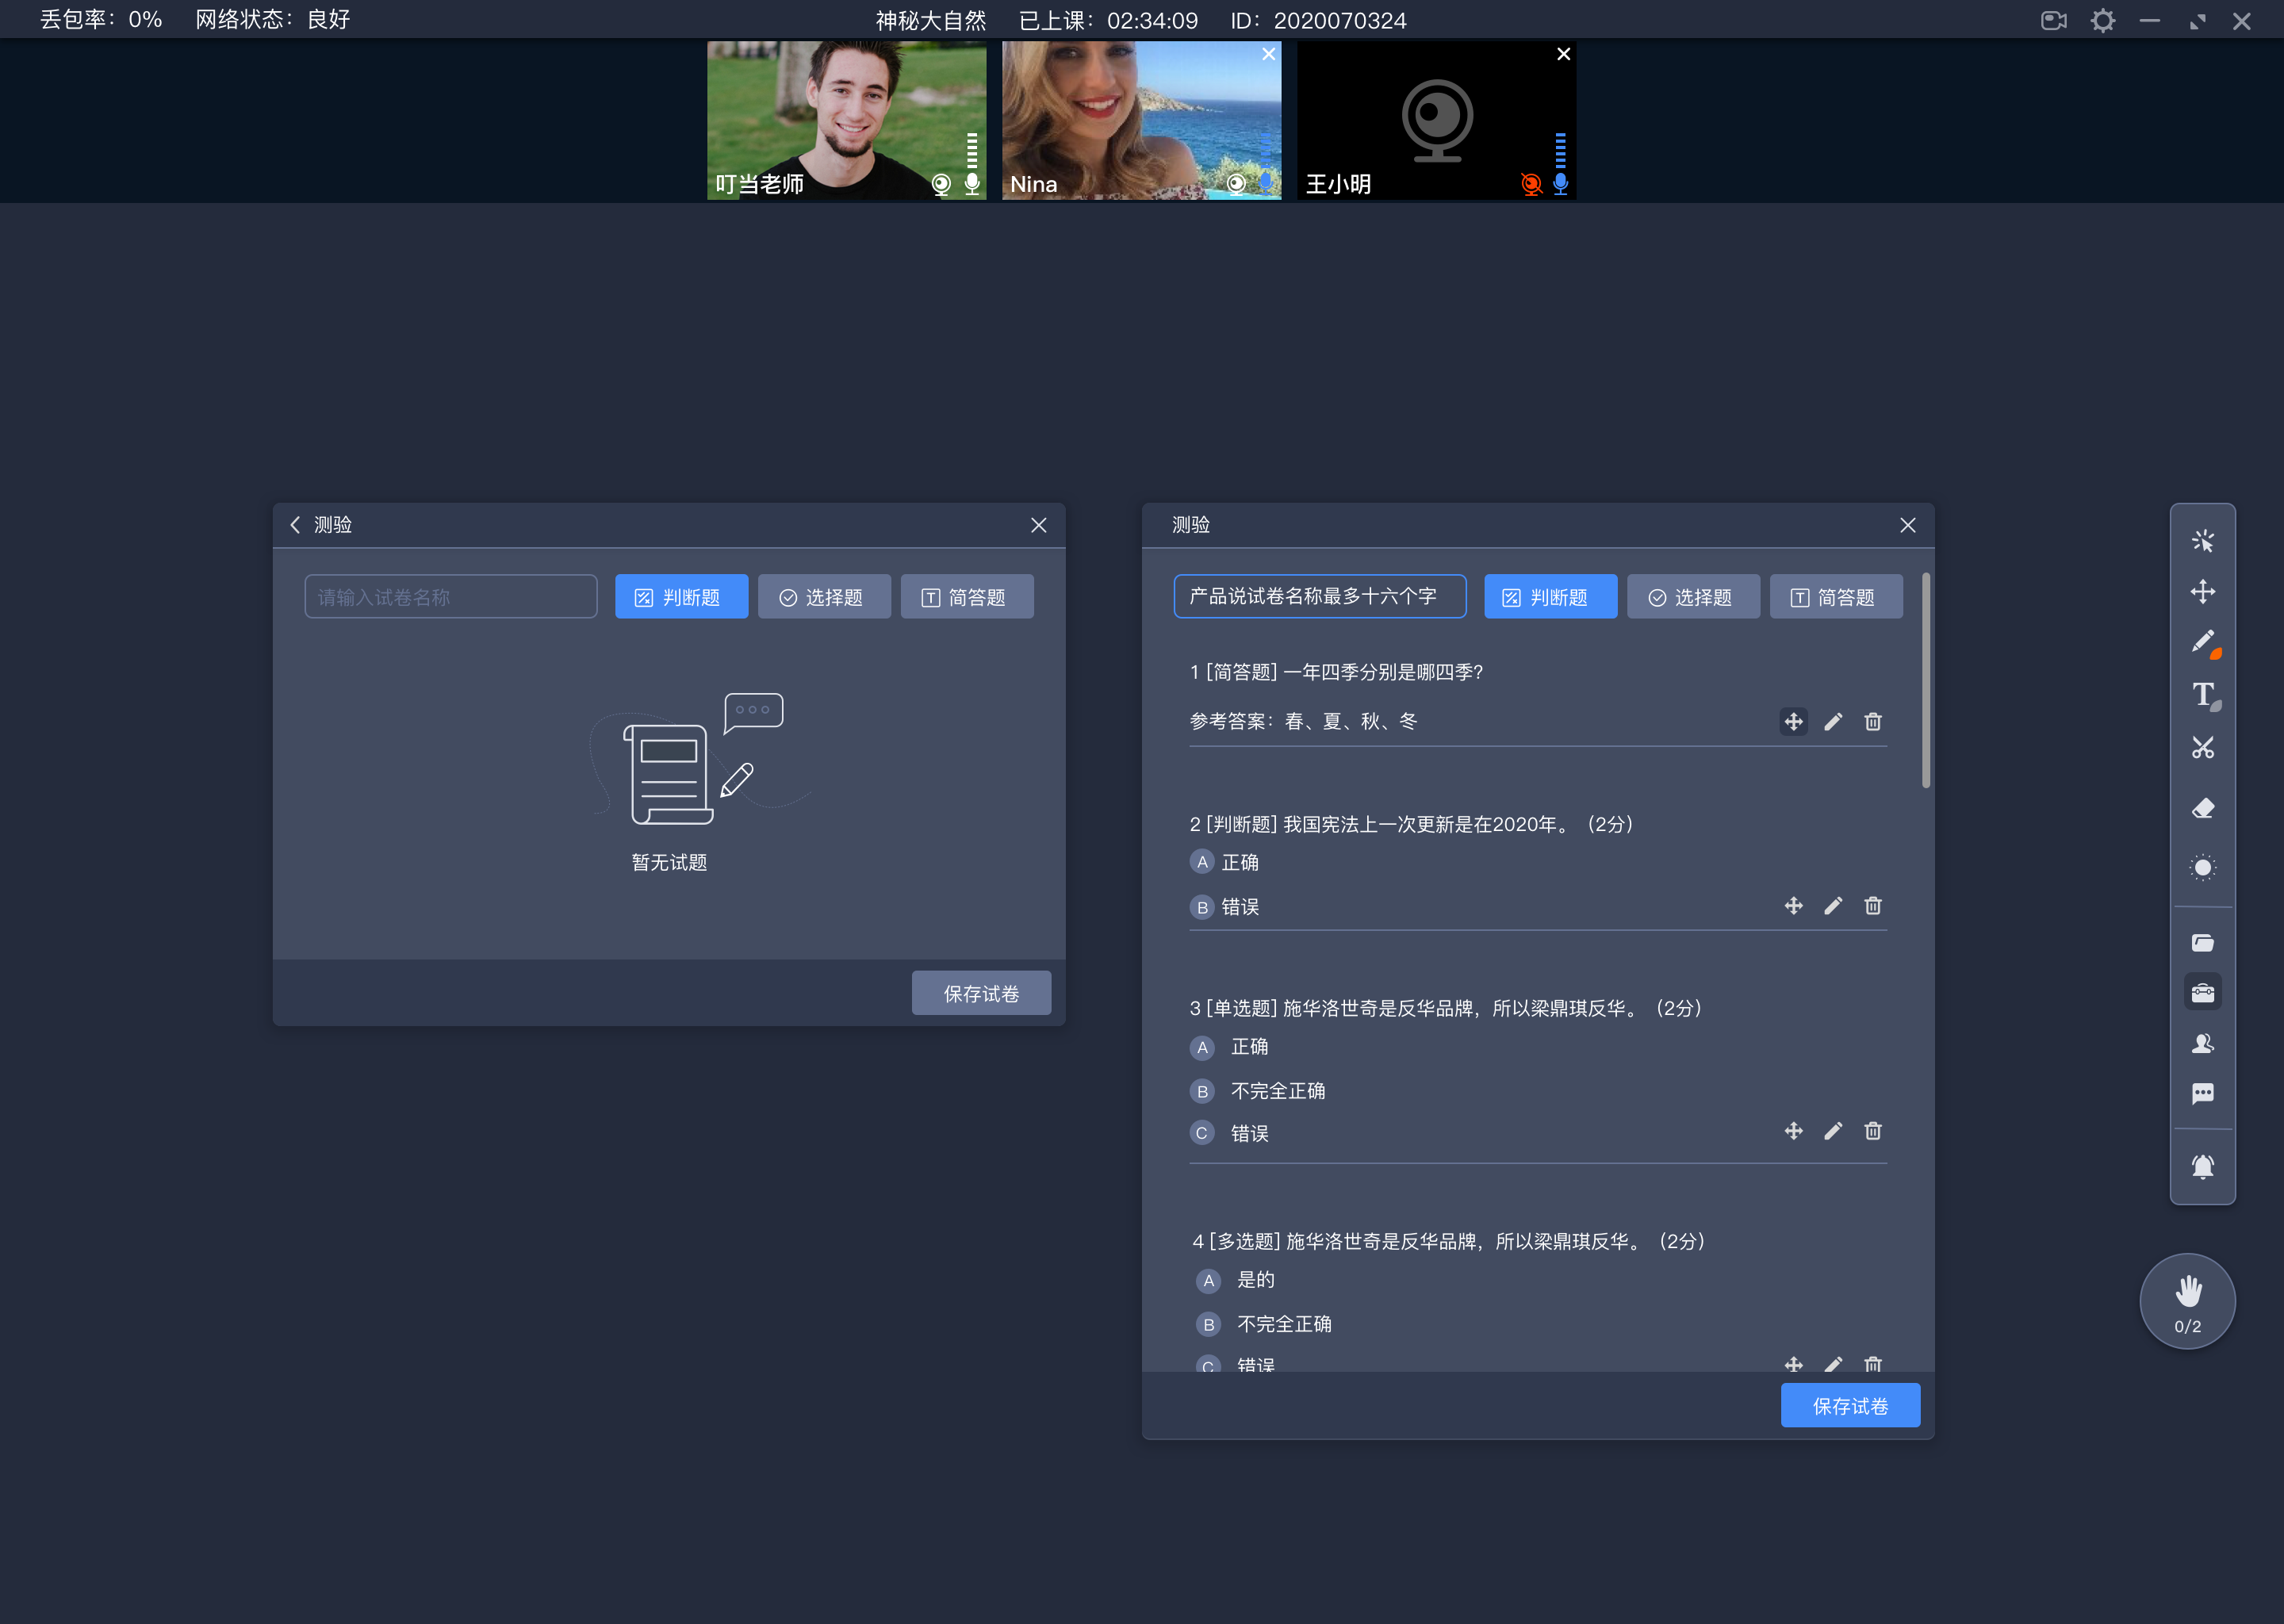Click the bell/notification icon
The image size is (2284, 1624).
pos(2203,1160)
